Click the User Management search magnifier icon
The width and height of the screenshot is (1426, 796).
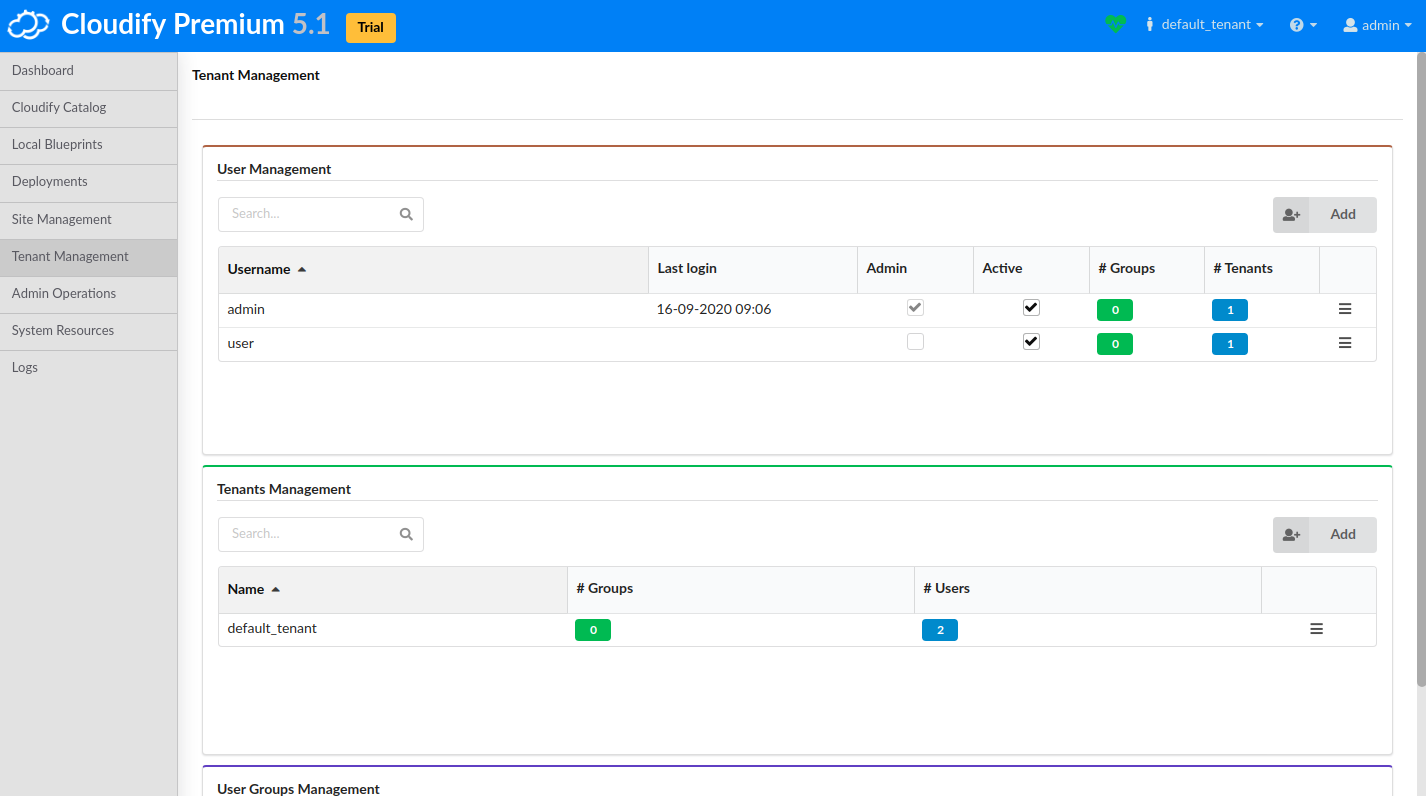tap(406, 214)
